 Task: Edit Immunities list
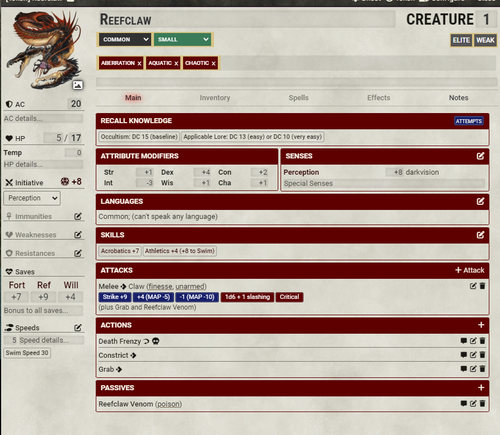(78, 216)
